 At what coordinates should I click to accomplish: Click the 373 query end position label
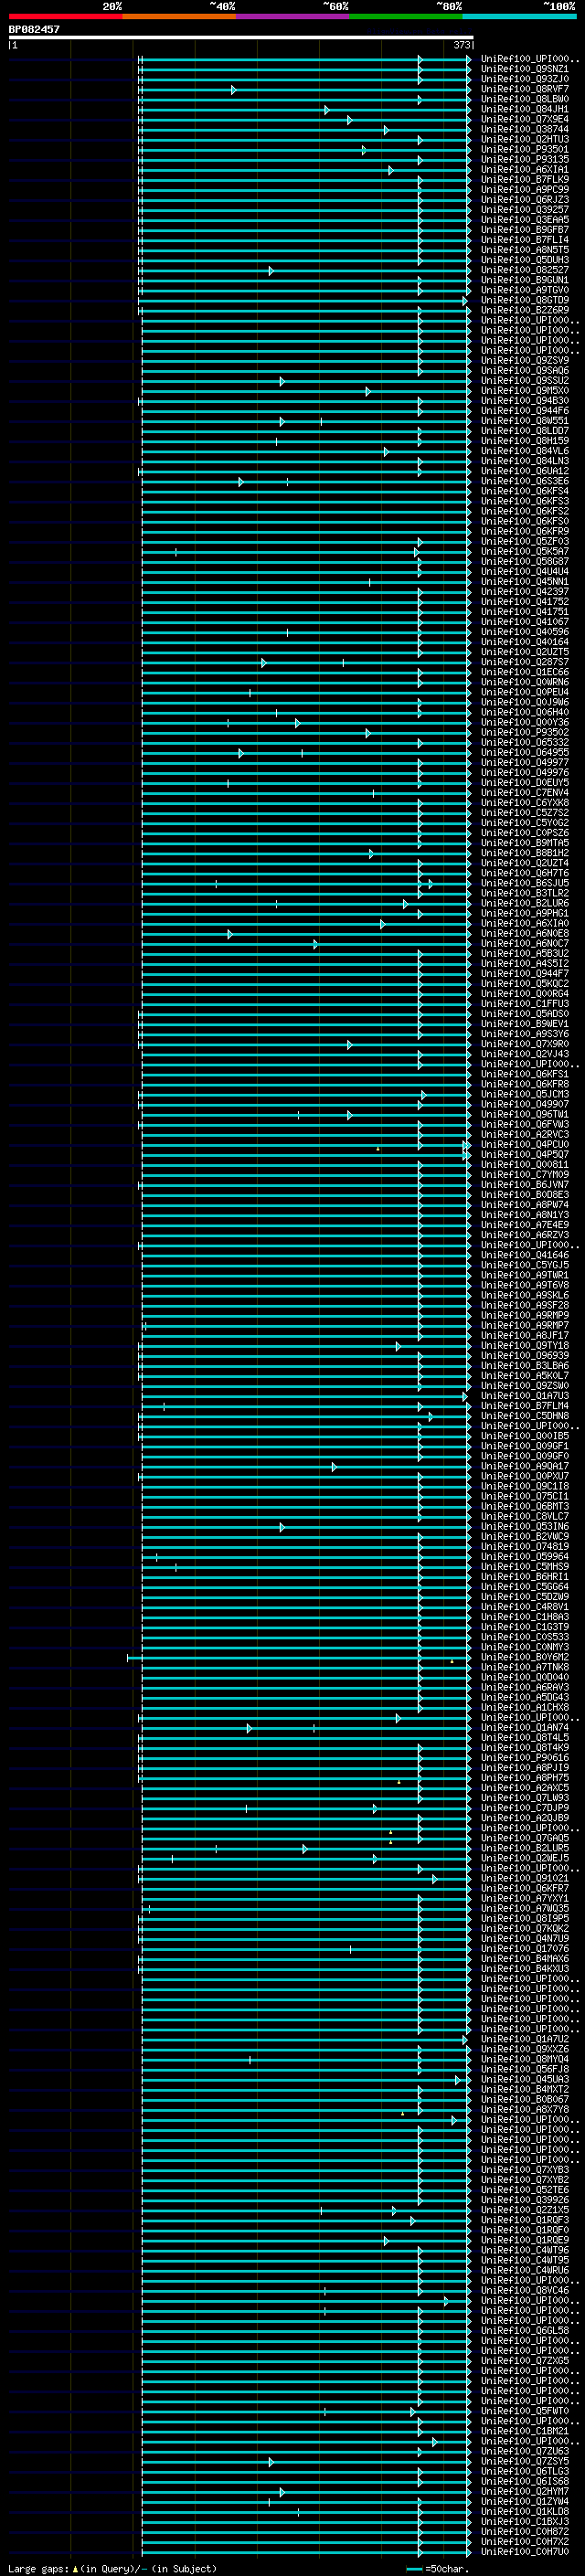(x=462, y=45)
